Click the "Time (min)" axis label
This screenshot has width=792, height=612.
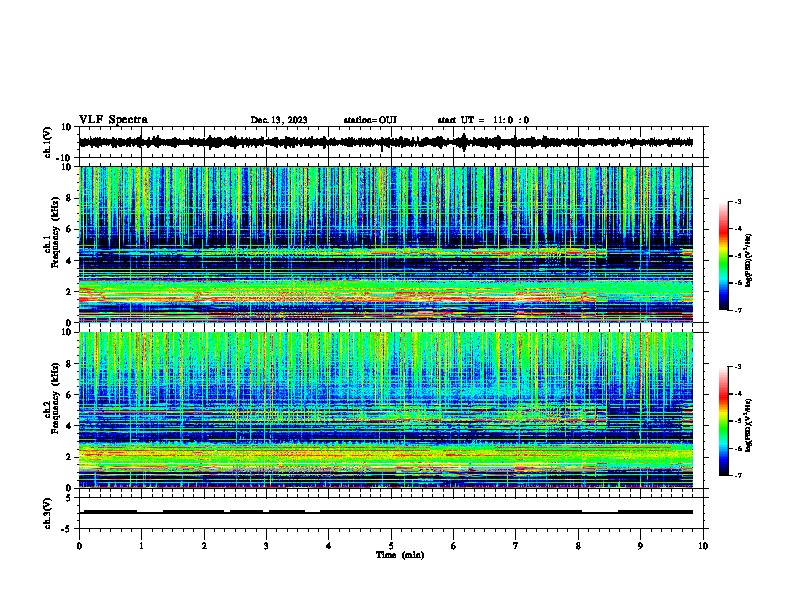400,555
